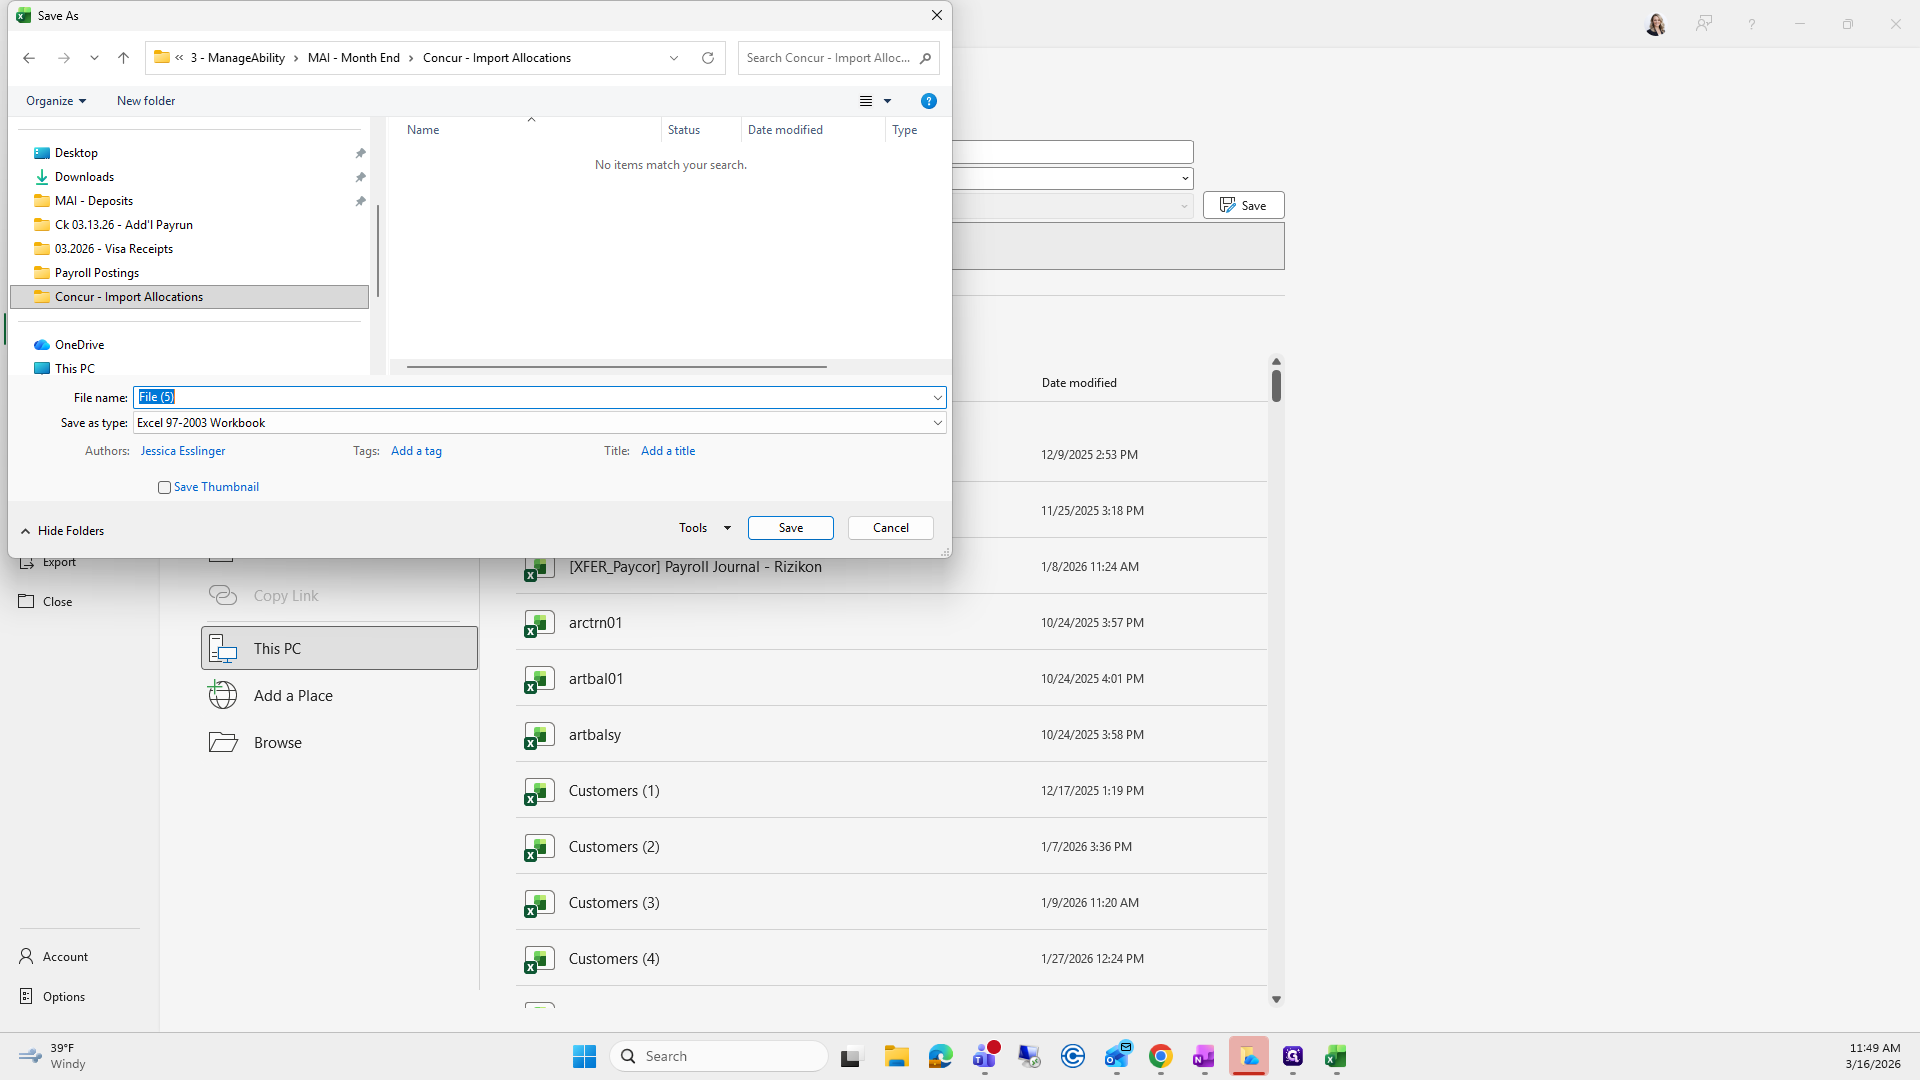
Task: Refresh the Concur folder listing
Action: (x=708, y=58)
